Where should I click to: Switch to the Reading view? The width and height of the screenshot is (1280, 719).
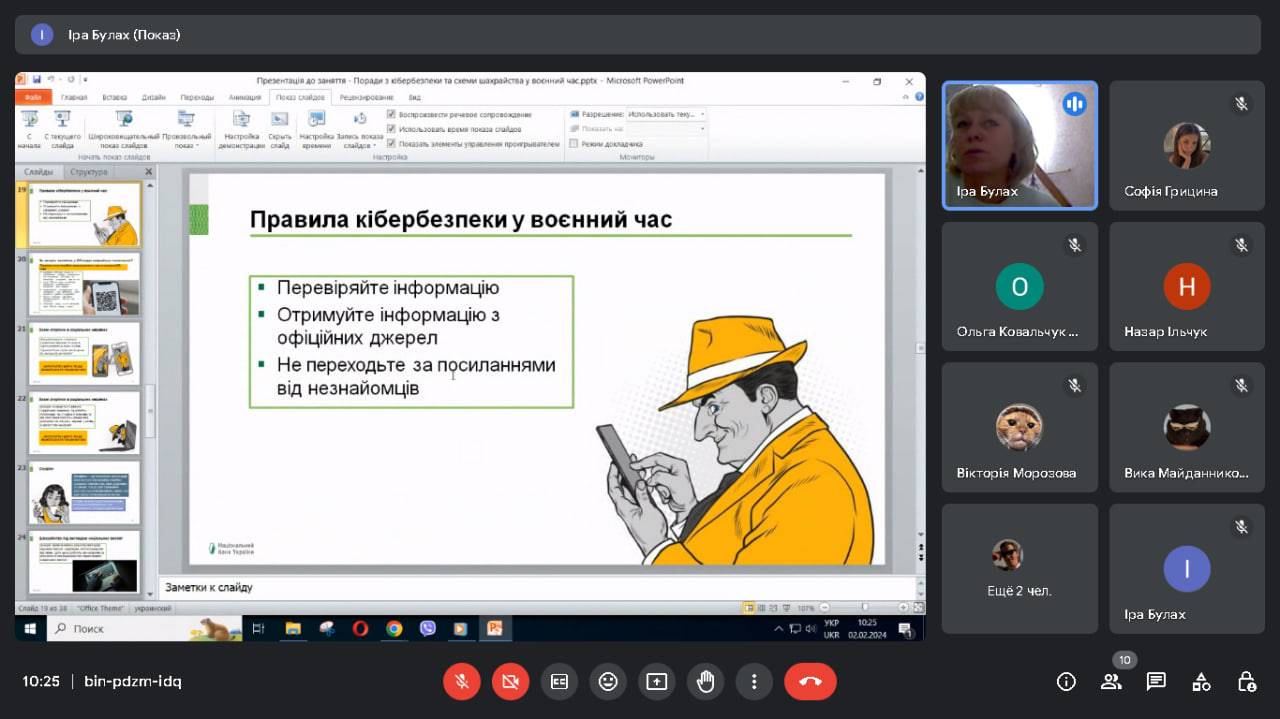pos(772,608)
